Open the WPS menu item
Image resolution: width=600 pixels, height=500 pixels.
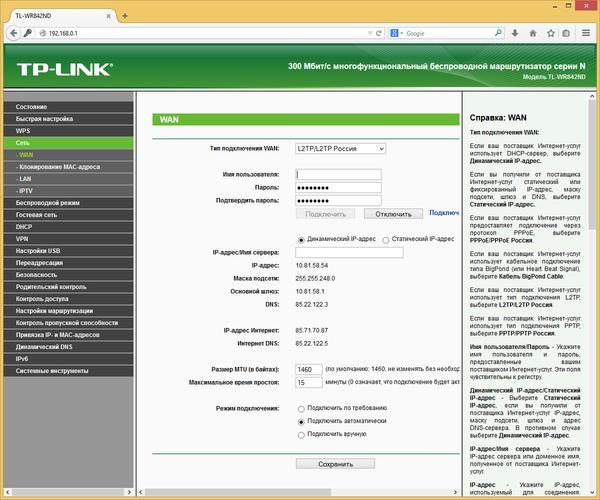point(69,131)
